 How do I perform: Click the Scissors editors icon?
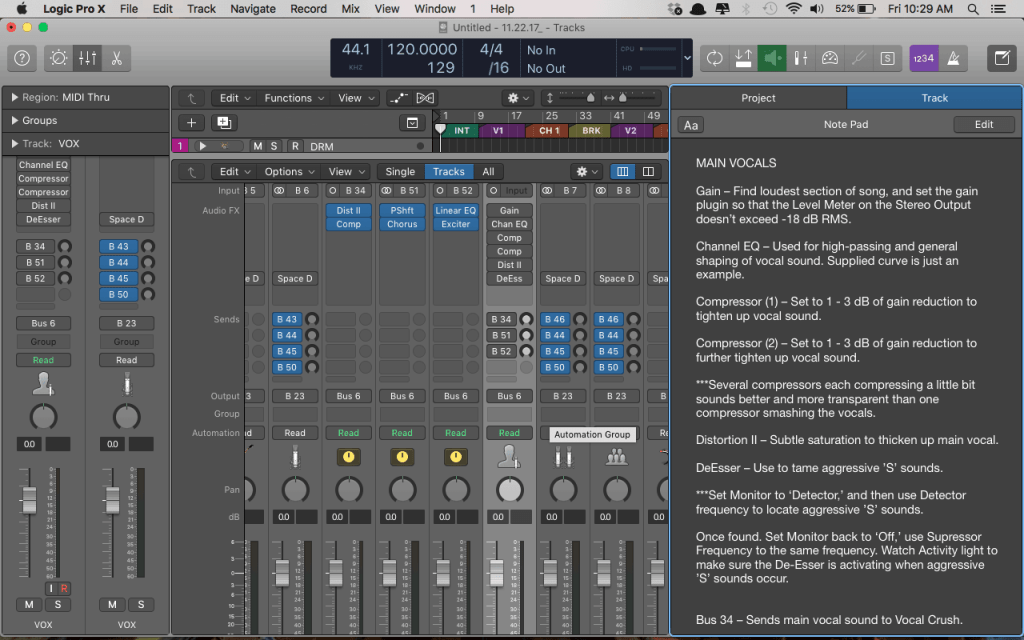[x=116, y=58]
